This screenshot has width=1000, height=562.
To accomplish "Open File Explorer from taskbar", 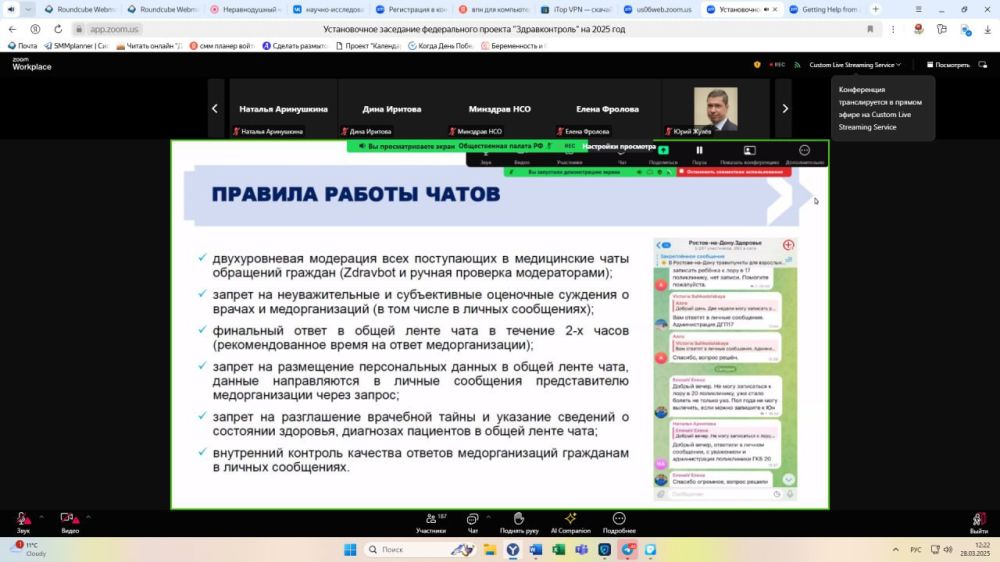I will tap(489, 550).
